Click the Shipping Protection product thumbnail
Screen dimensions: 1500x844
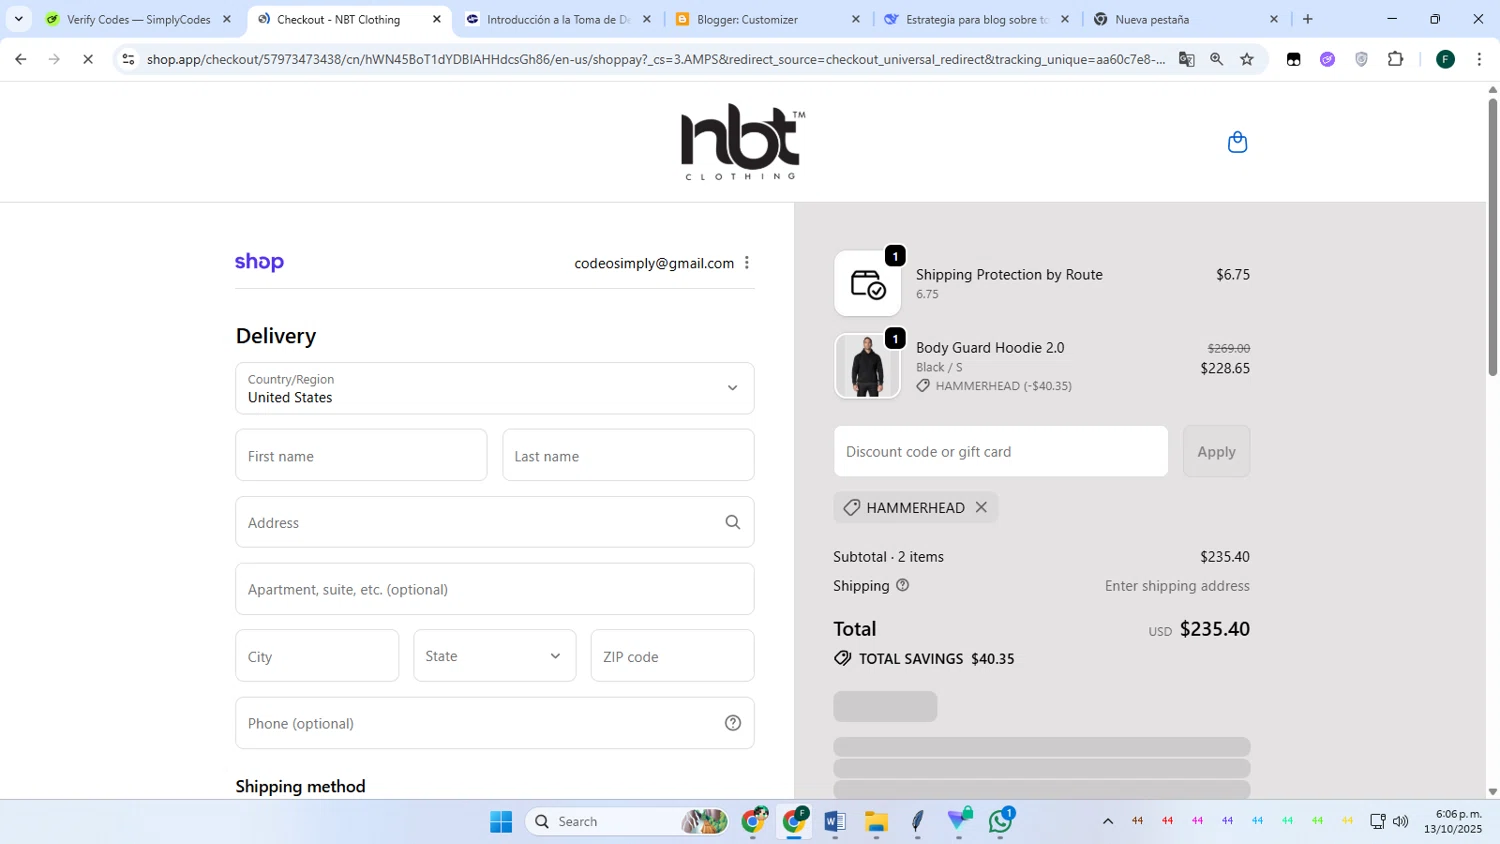(x=867, y=283)
